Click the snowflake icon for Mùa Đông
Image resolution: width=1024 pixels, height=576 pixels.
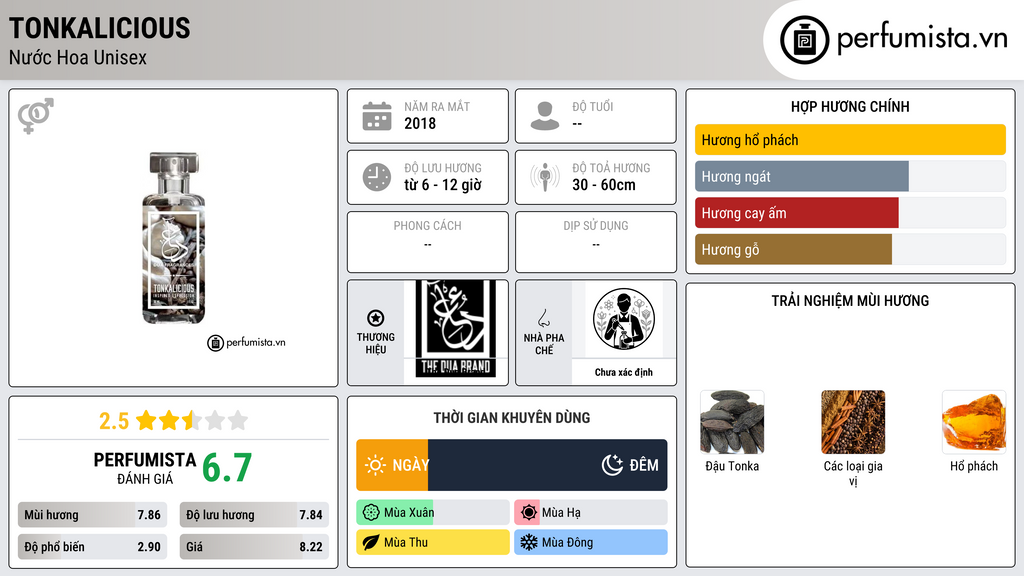(529, 542)
